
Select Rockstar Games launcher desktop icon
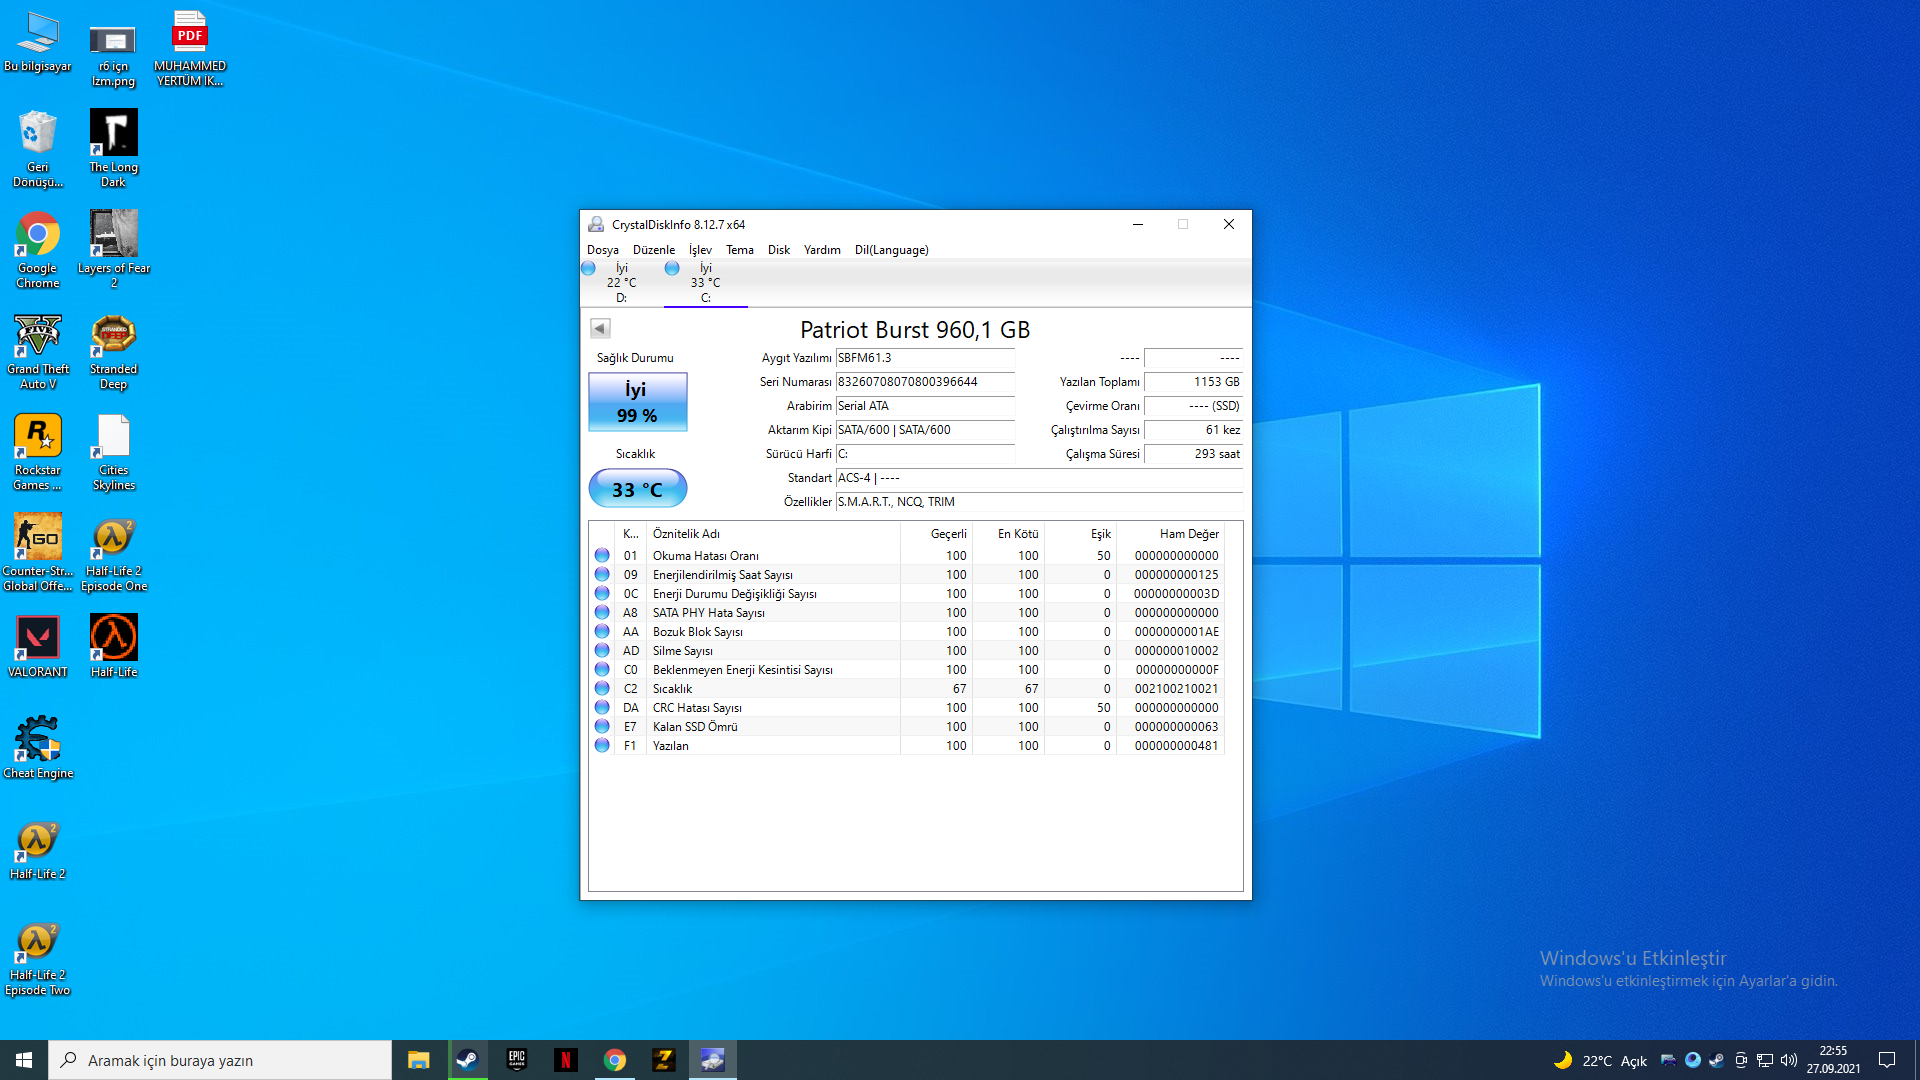tap(38, 452)
